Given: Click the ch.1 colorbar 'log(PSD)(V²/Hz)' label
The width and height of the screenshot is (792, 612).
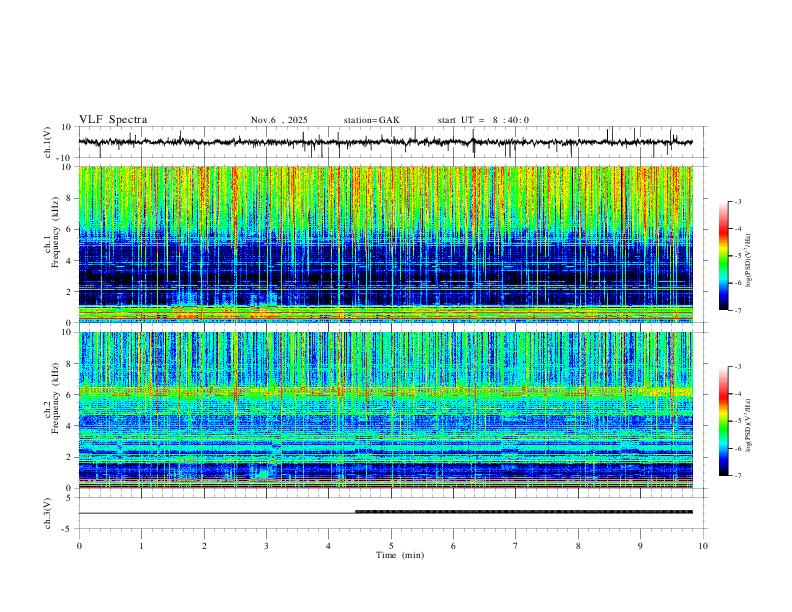Looking at the screenshot, I should pos(748,260).
